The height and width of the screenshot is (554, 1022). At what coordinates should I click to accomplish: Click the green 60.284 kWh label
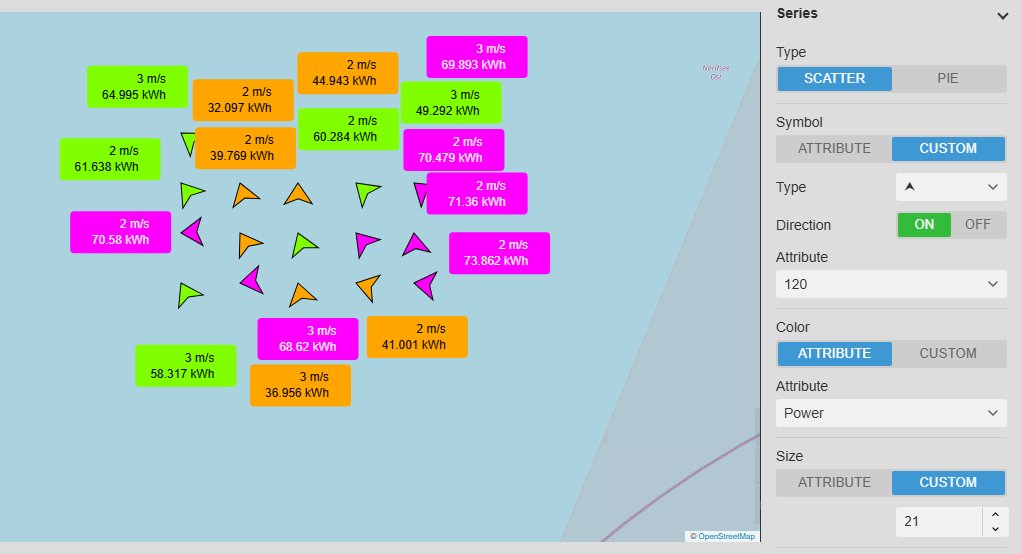348,129
